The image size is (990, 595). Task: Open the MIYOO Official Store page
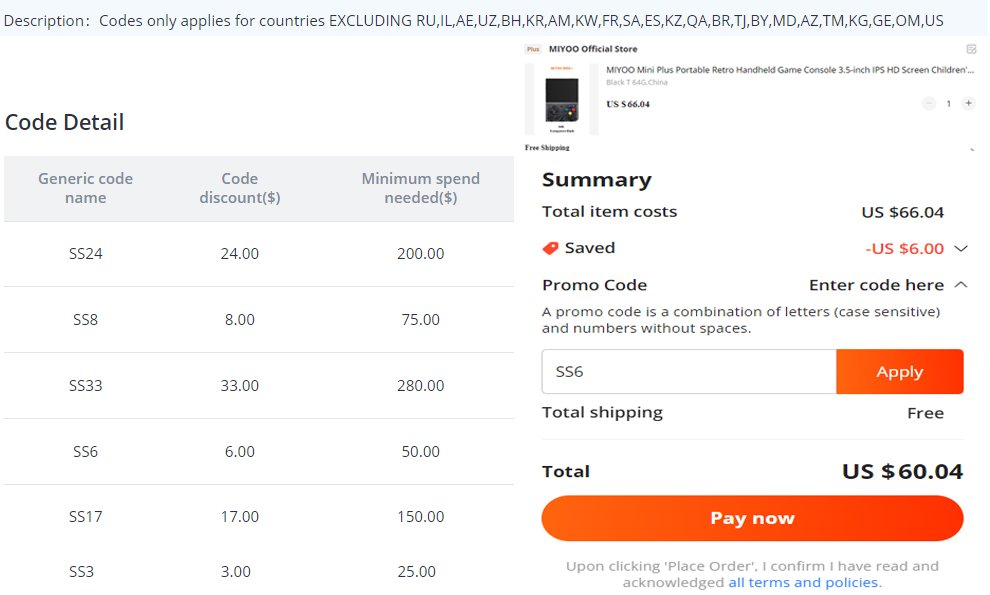tap(593, 49)
